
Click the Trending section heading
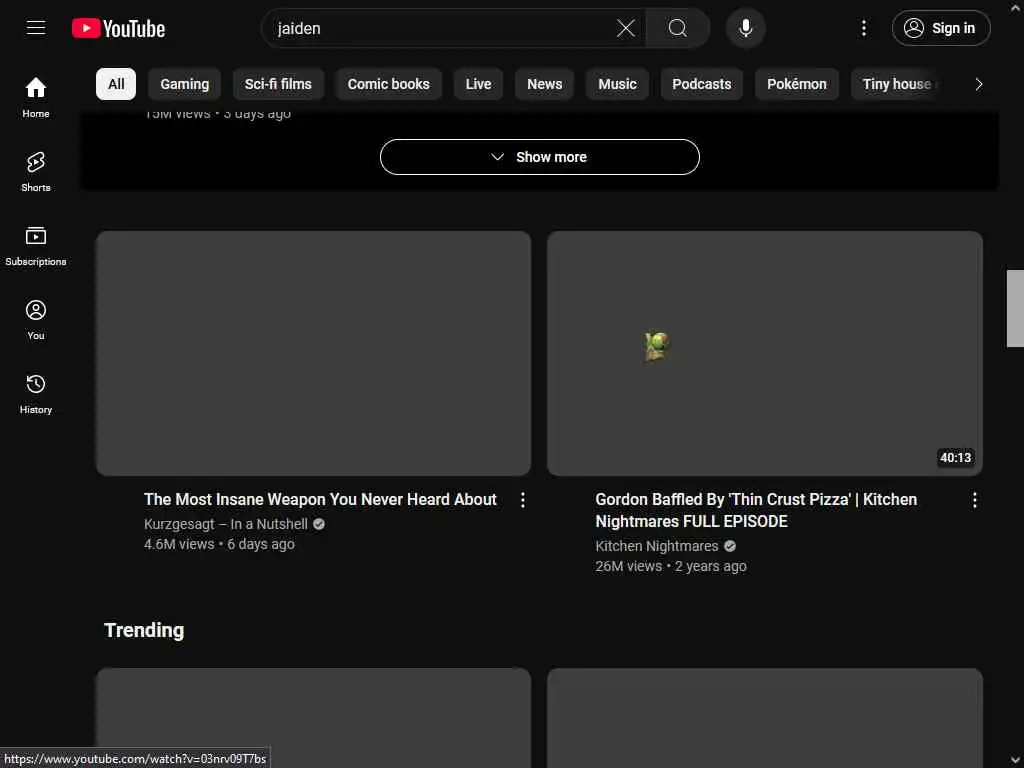click(x=144, y=630)
